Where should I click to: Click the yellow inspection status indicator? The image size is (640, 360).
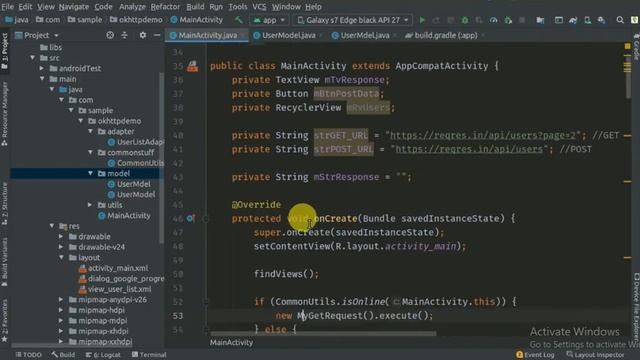pyautogui.click(x=628, y=46)
